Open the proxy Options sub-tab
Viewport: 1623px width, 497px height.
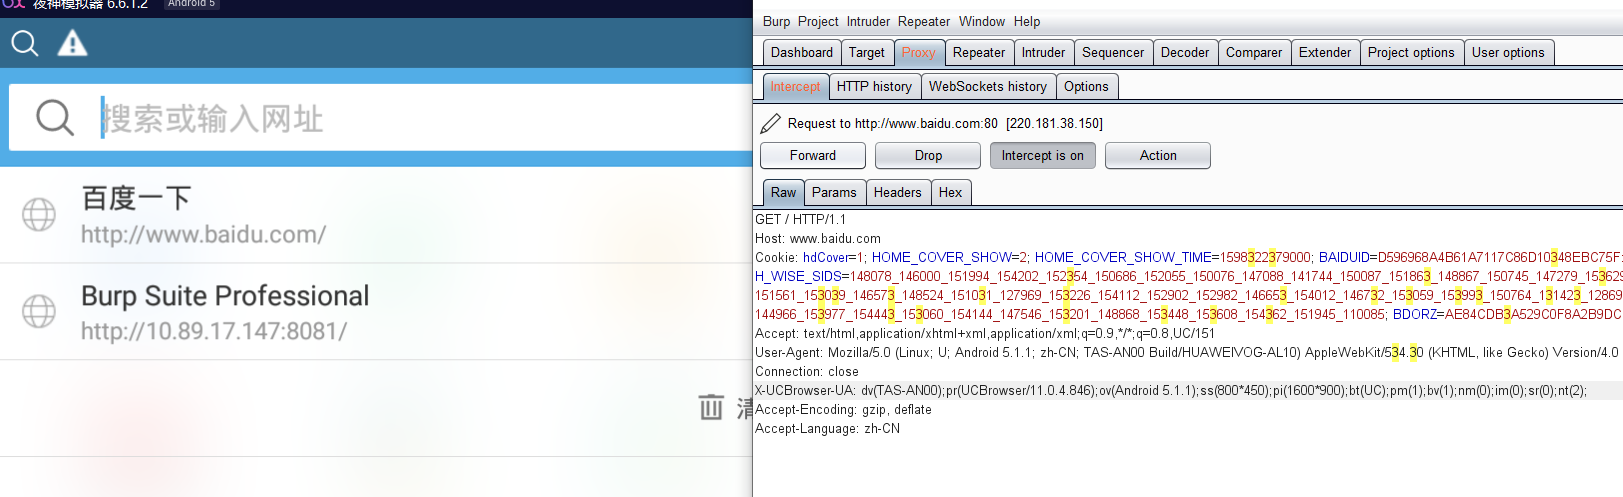point(1086,87)
